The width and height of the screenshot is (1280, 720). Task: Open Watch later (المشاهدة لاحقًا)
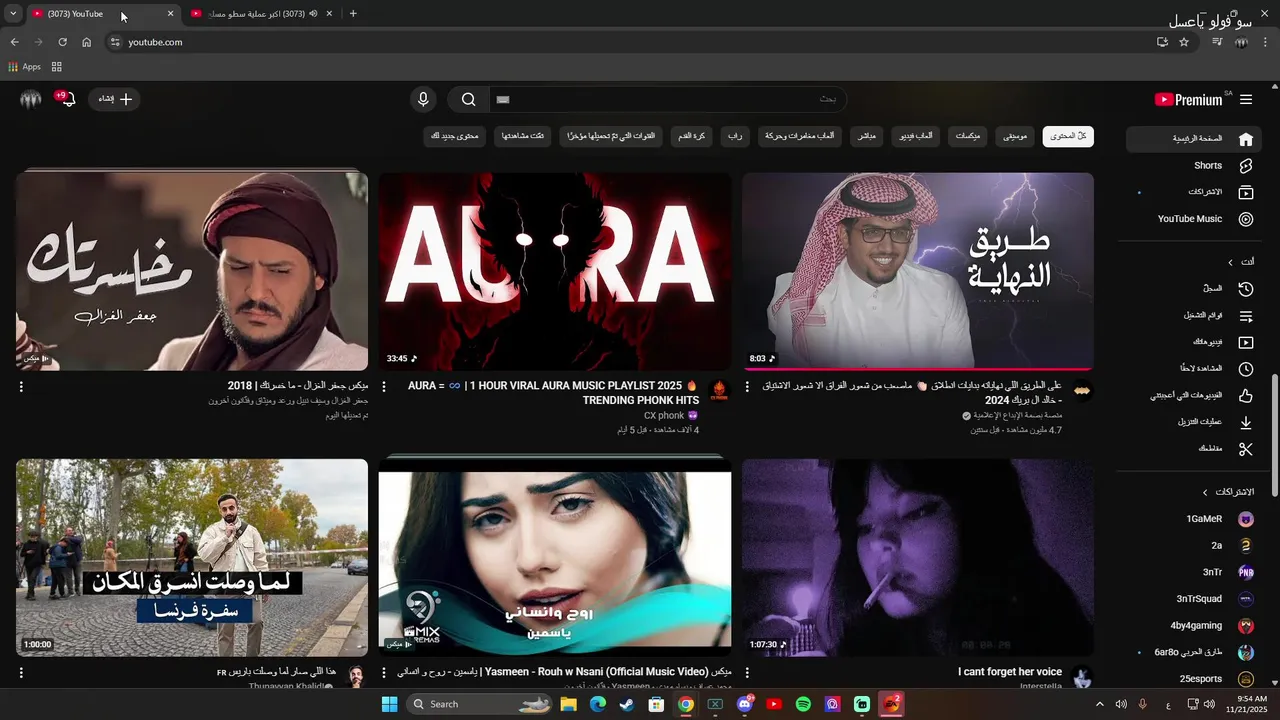click(x=1195, y=368)
